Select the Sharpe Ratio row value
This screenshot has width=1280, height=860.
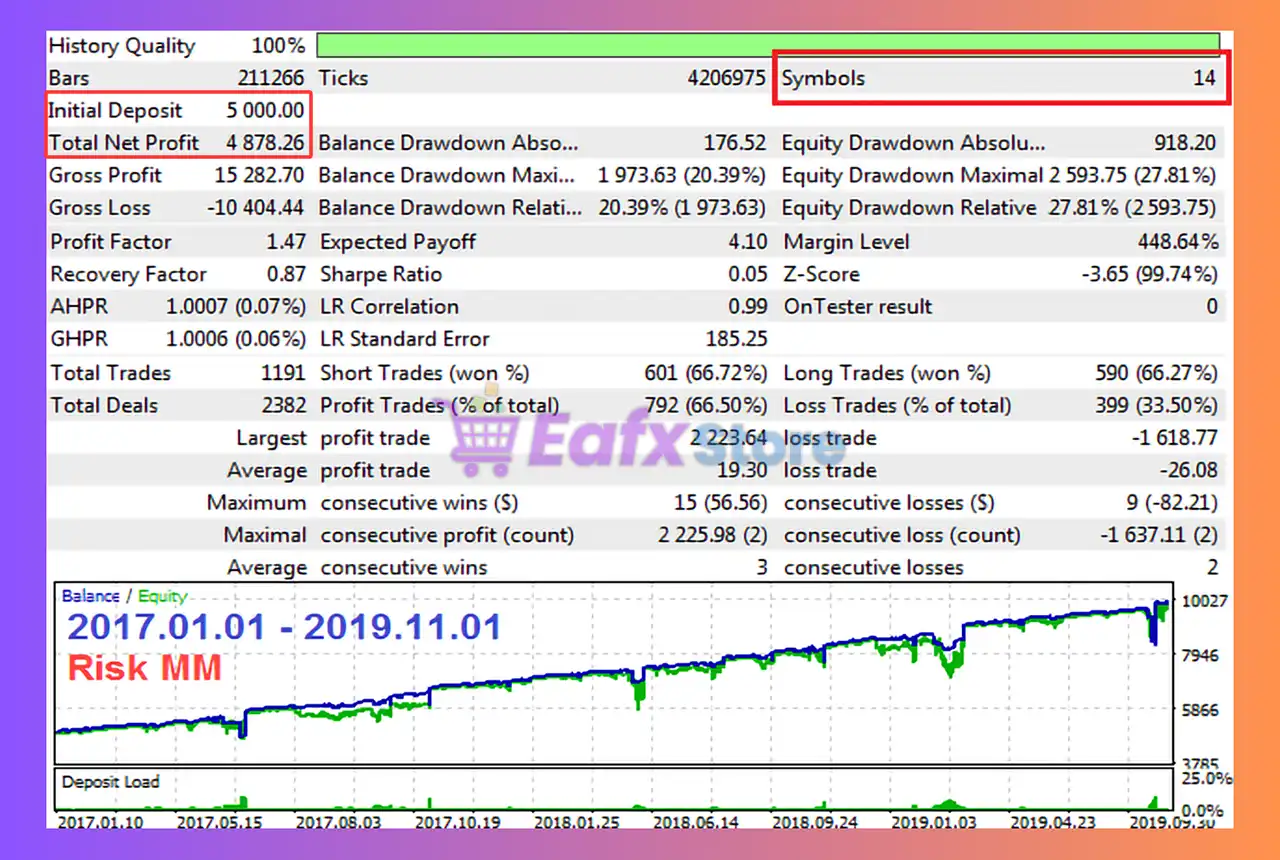(x=748, y=274)
